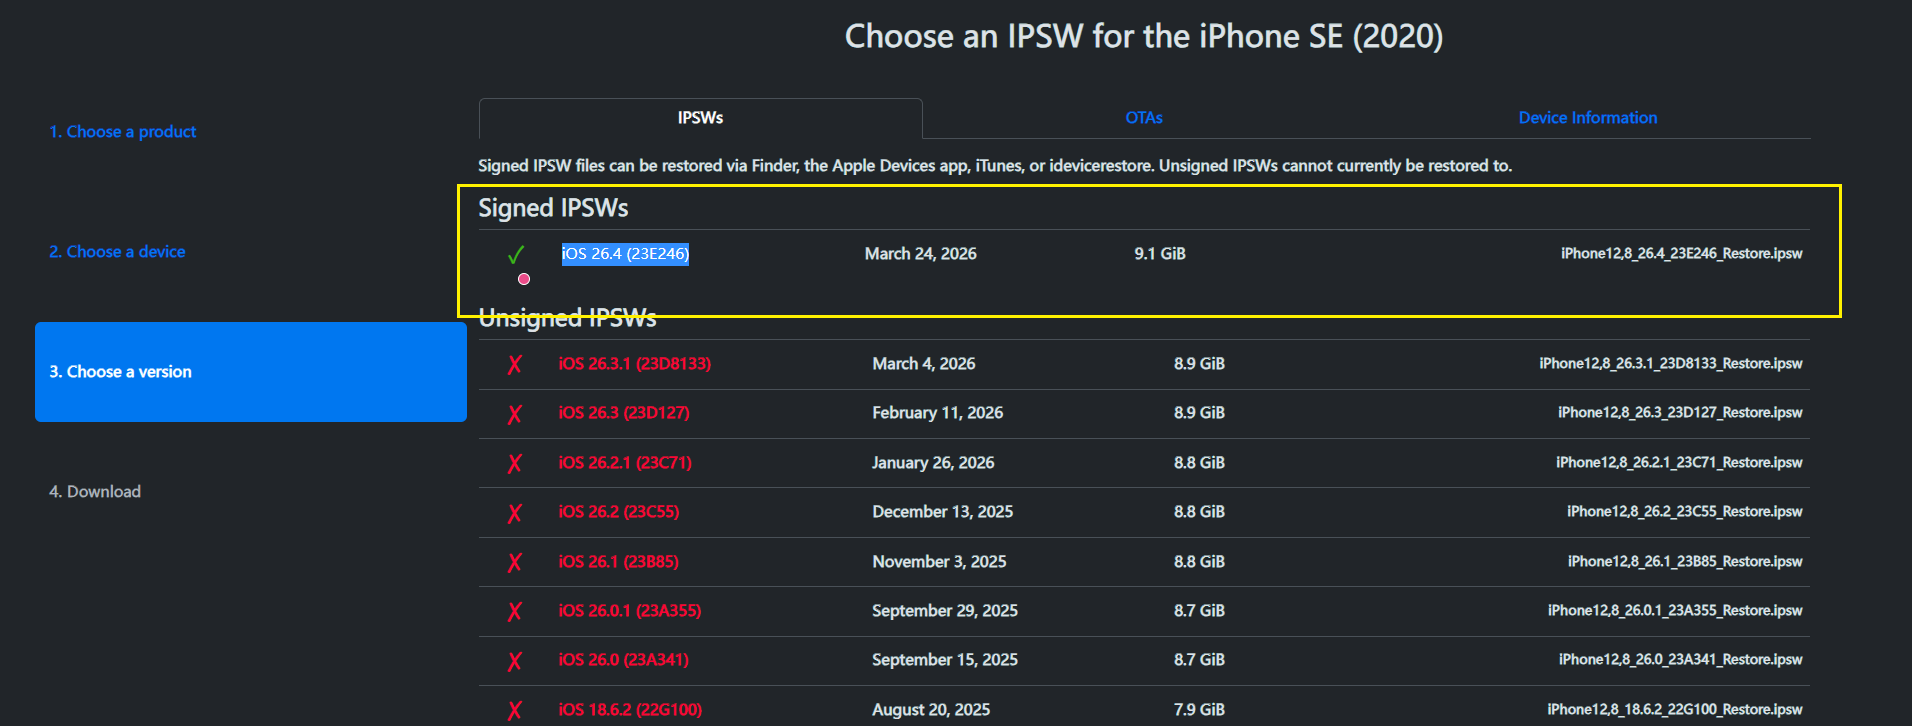Open the iOS 18.6.2 (22G100) entry

click(x=630, y=710)
